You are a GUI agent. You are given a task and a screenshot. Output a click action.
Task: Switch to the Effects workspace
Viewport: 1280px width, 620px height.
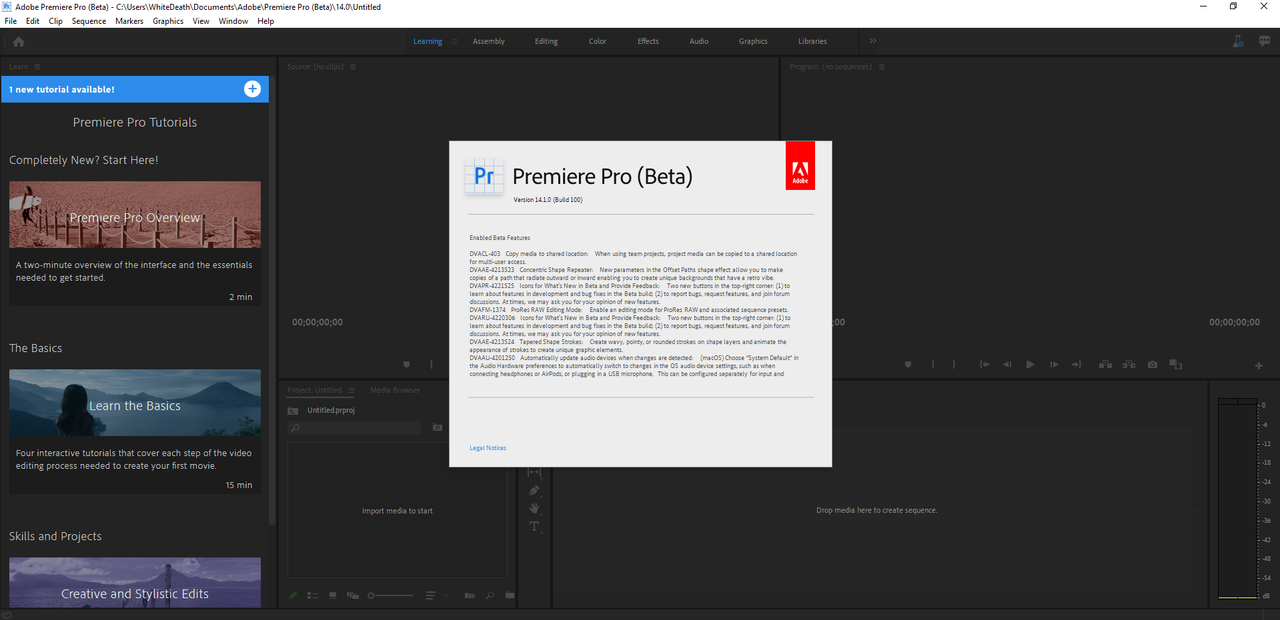click(x=648, y=41)
